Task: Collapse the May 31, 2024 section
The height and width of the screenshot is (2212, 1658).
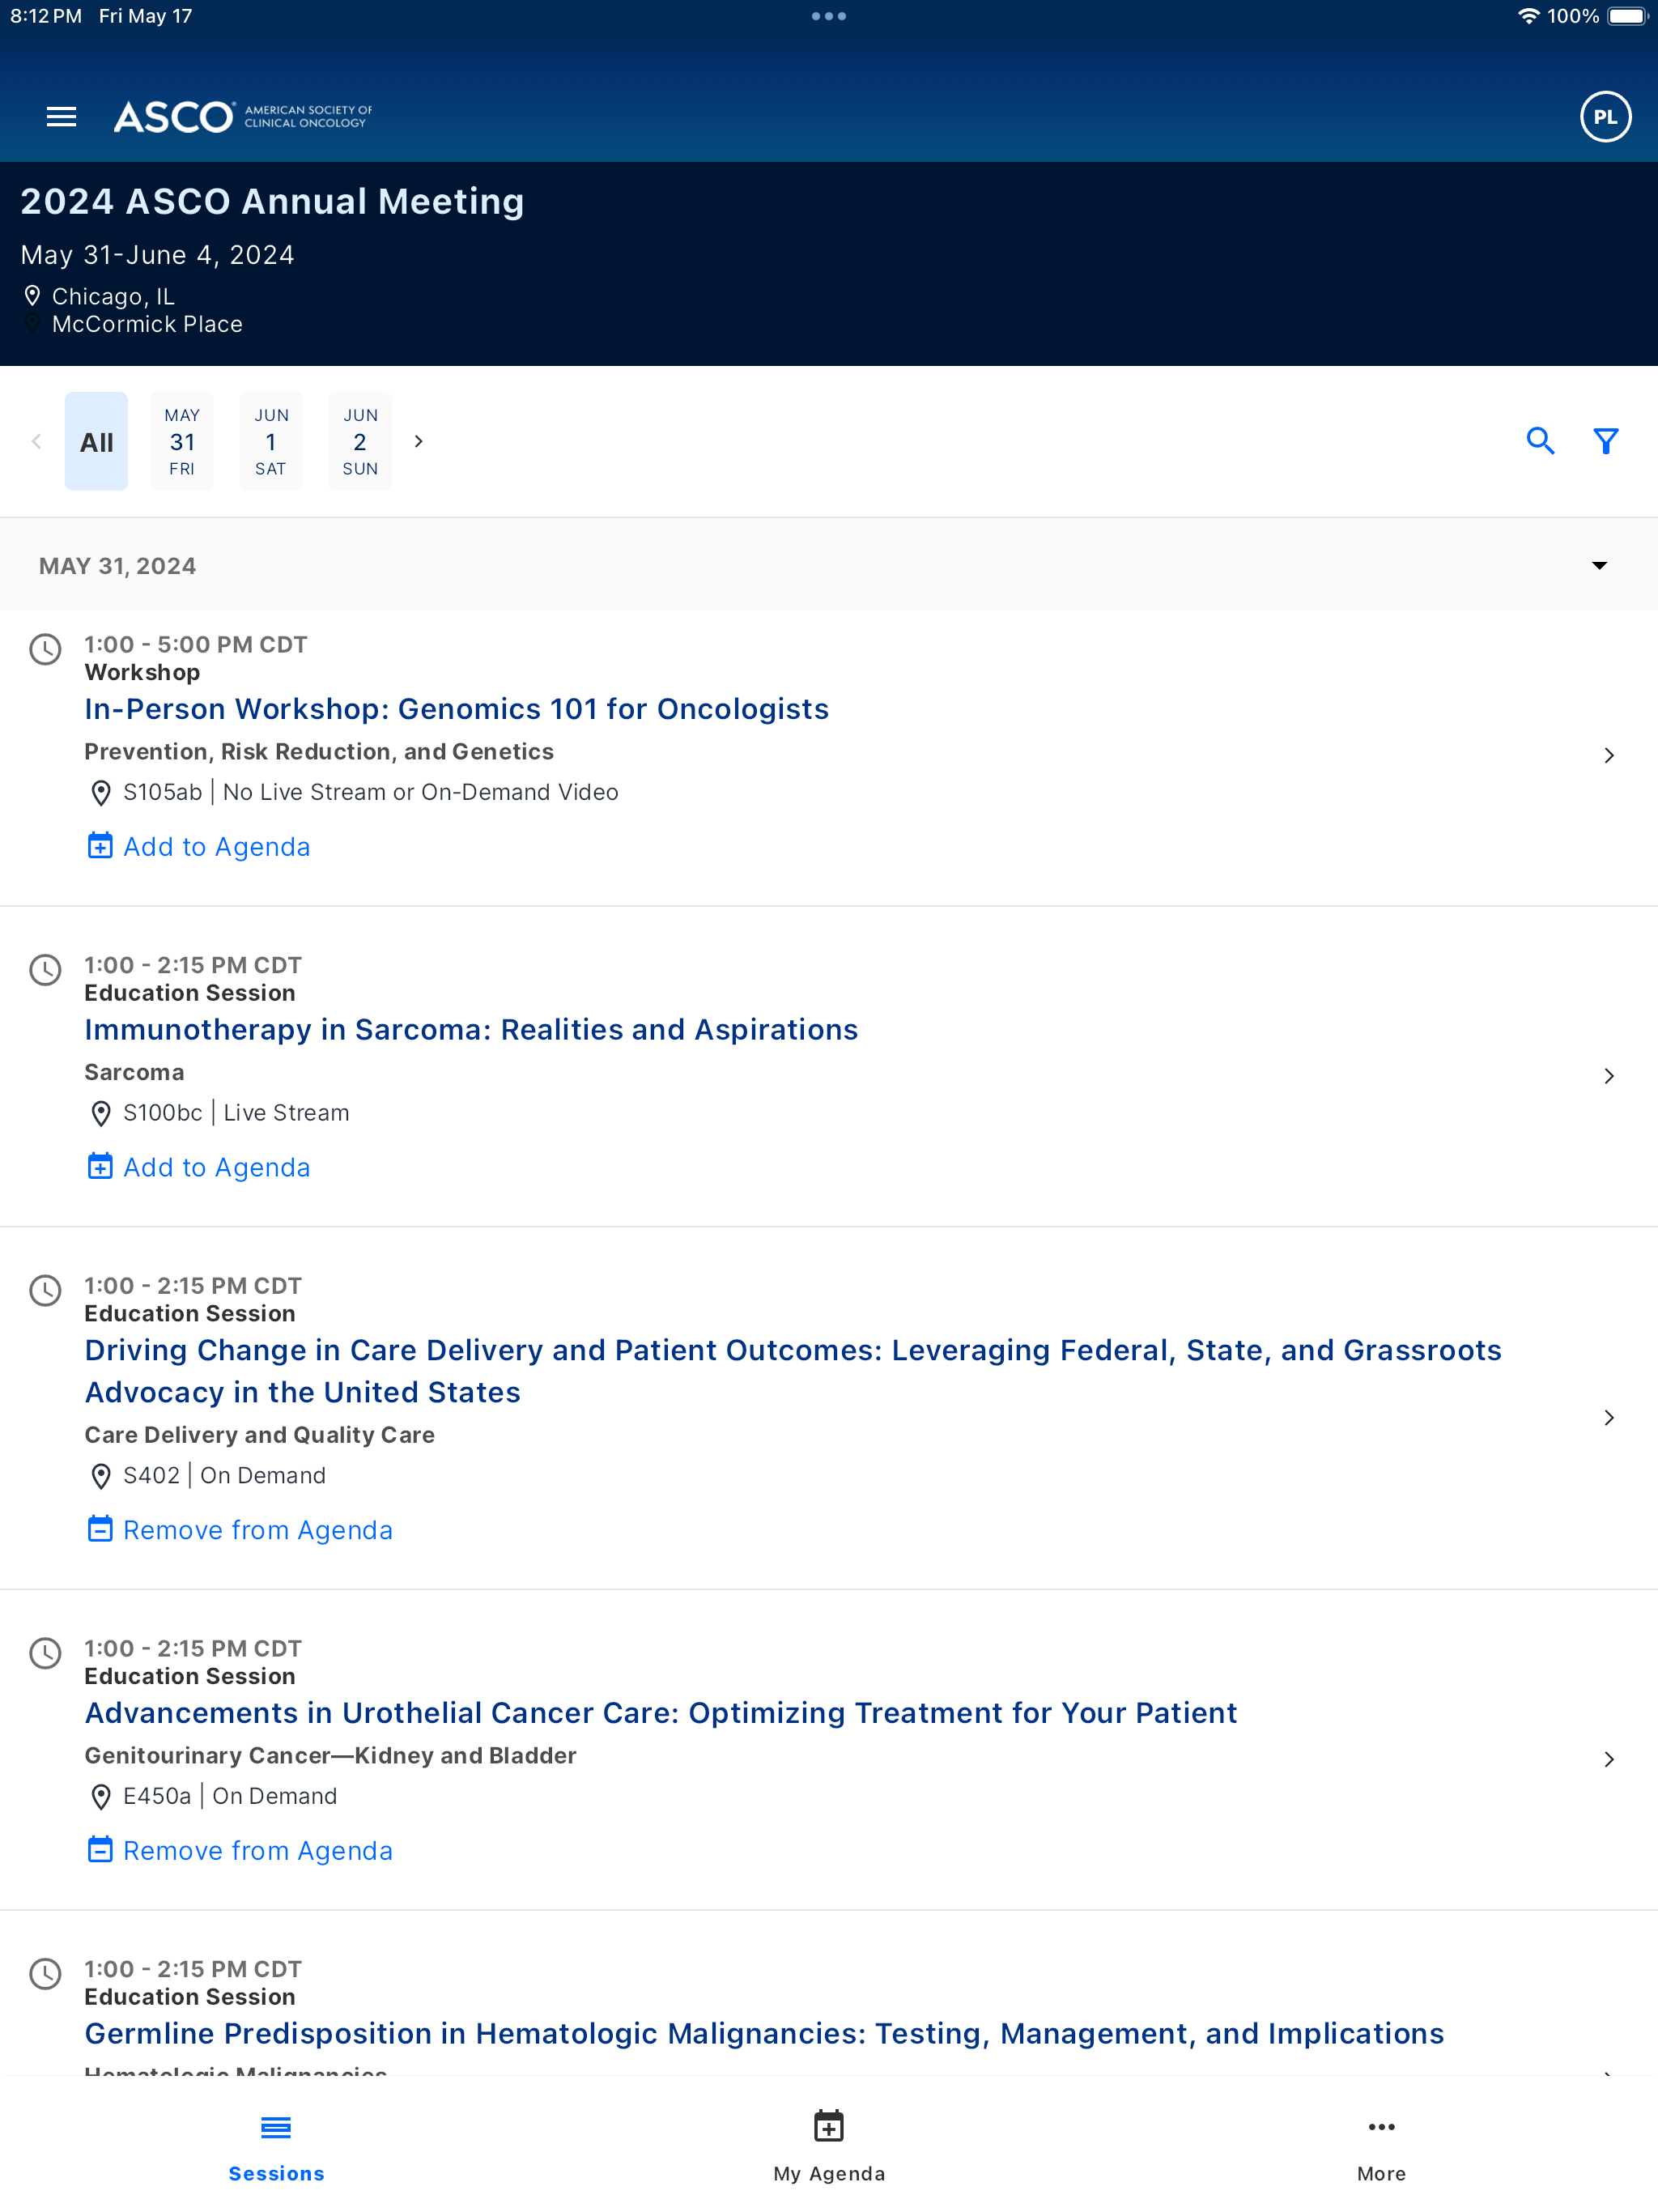Action: pos(1599,566)
